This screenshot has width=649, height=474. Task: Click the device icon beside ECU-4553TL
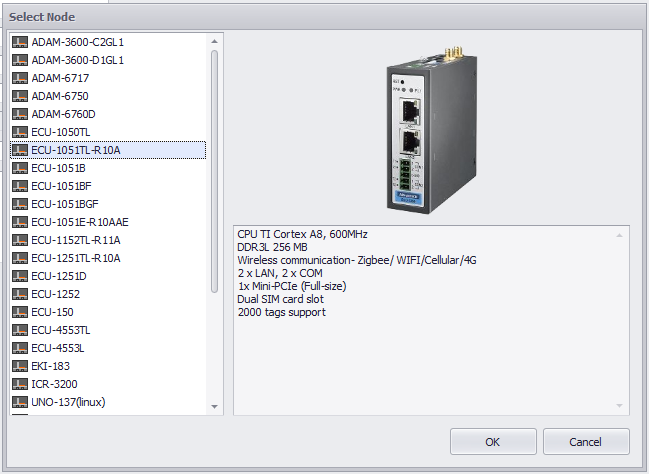point(20,330)
